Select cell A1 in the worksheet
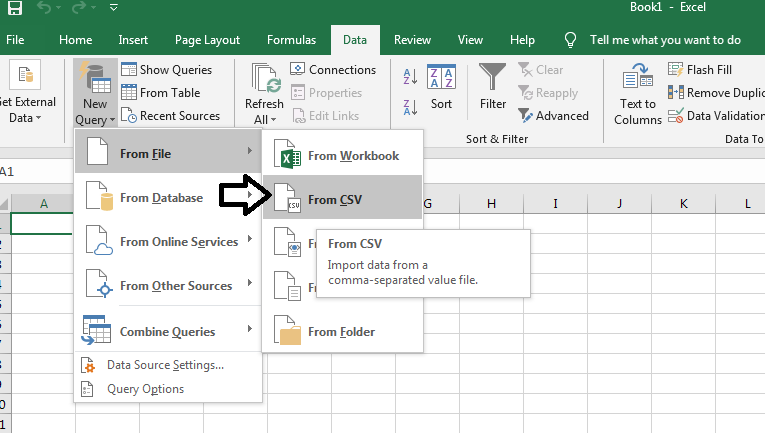Screen dimensions: 765x433 click(x=42, y=223)
